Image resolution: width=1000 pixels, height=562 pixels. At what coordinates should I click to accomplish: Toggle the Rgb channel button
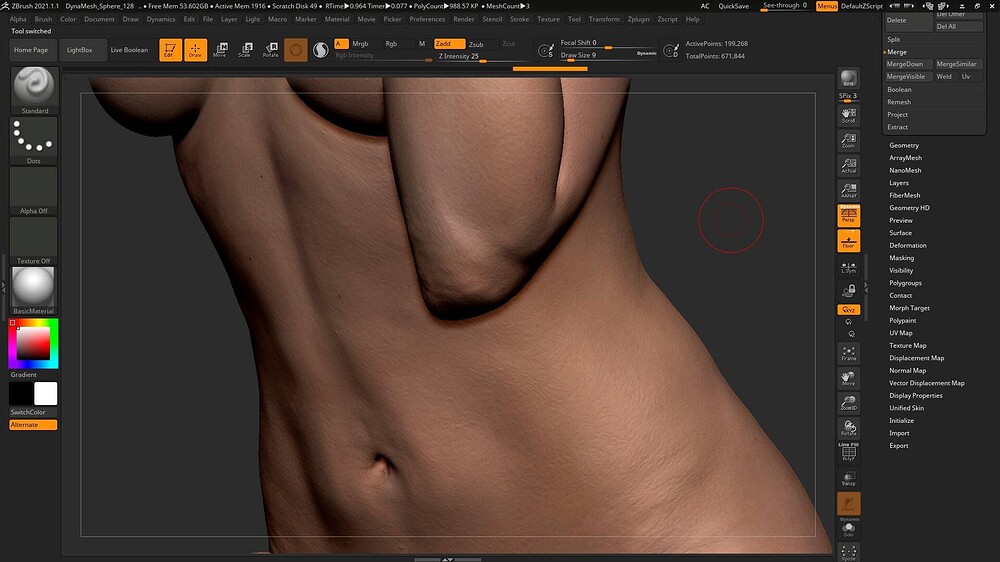[391, 44]
